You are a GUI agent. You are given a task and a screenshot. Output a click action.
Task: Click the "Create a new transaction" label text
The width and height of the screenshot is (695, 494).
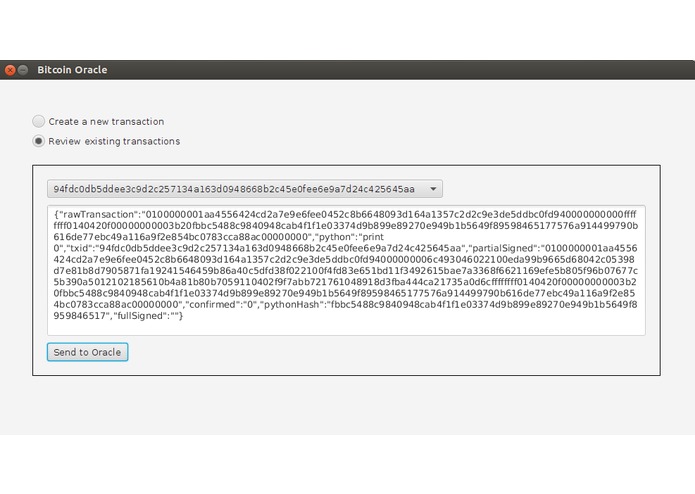coord(106,121)
